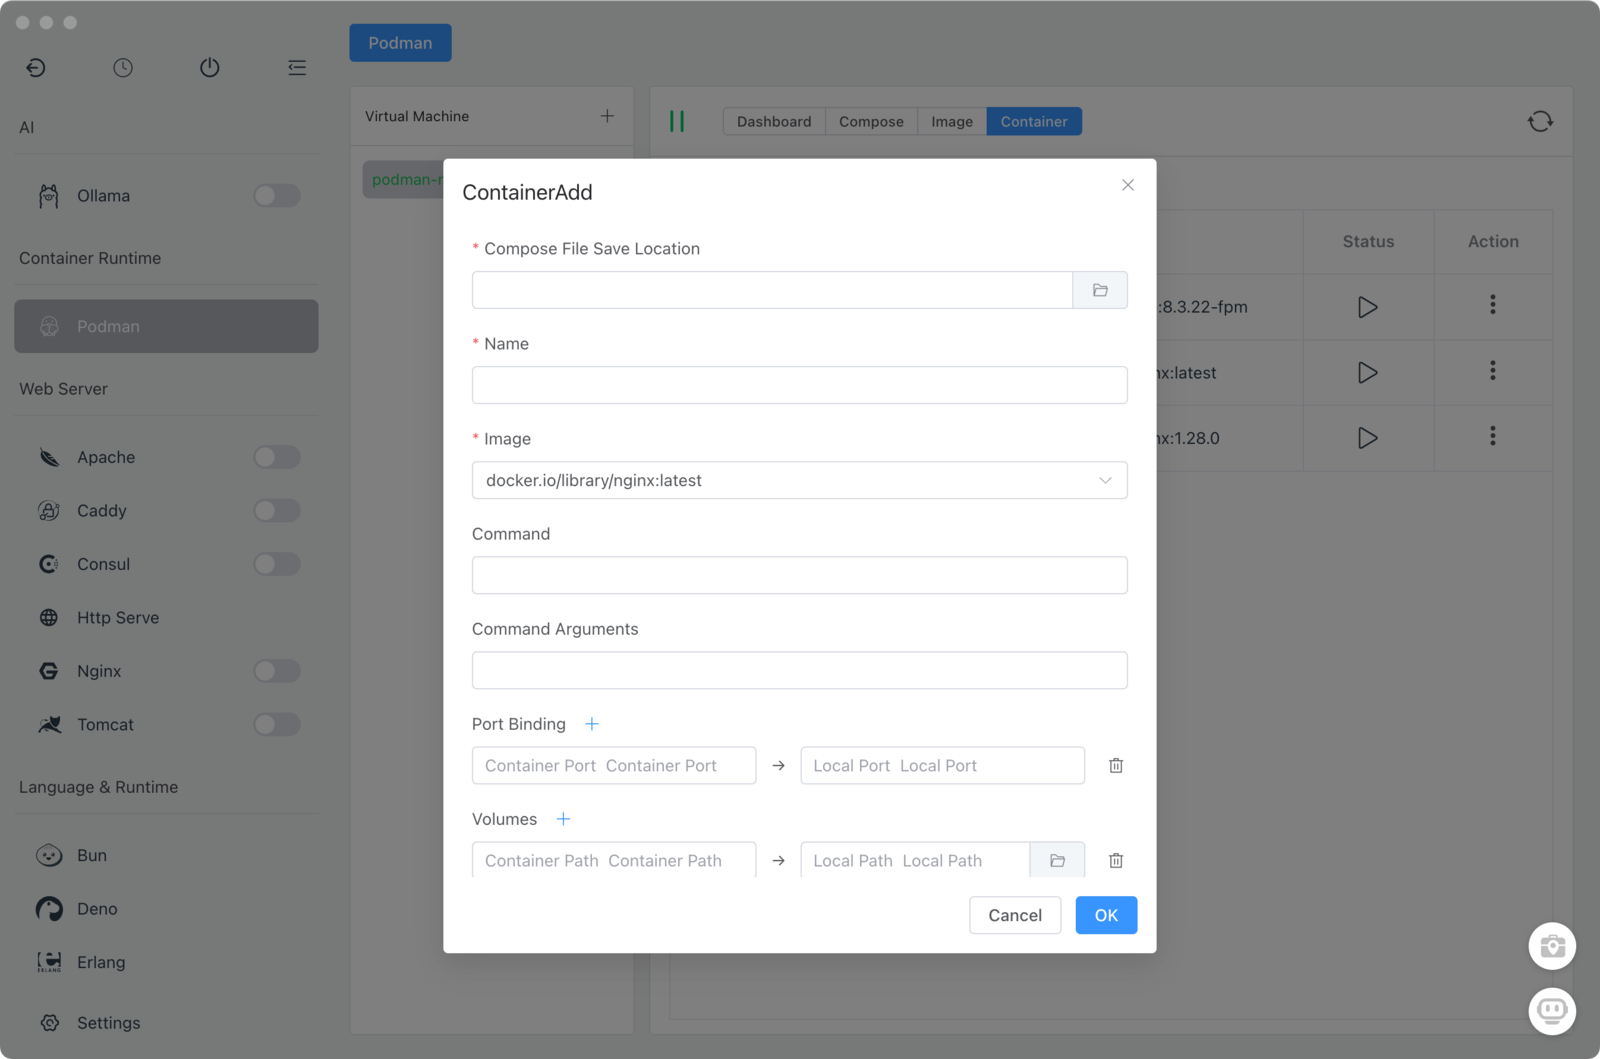Open the Image dropdown selector
The width and height of the screenshot is (1600, 1059).
point(799,480)
